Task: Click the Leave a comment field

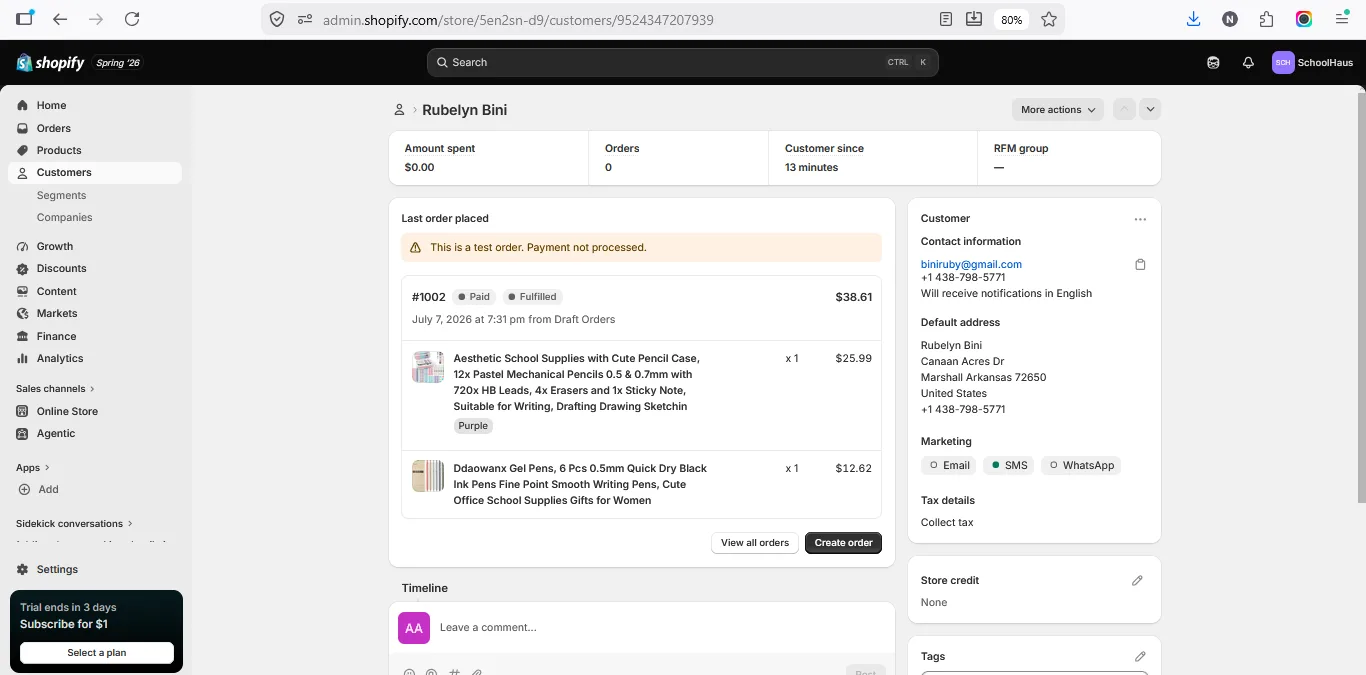Action: click(660, 627)
